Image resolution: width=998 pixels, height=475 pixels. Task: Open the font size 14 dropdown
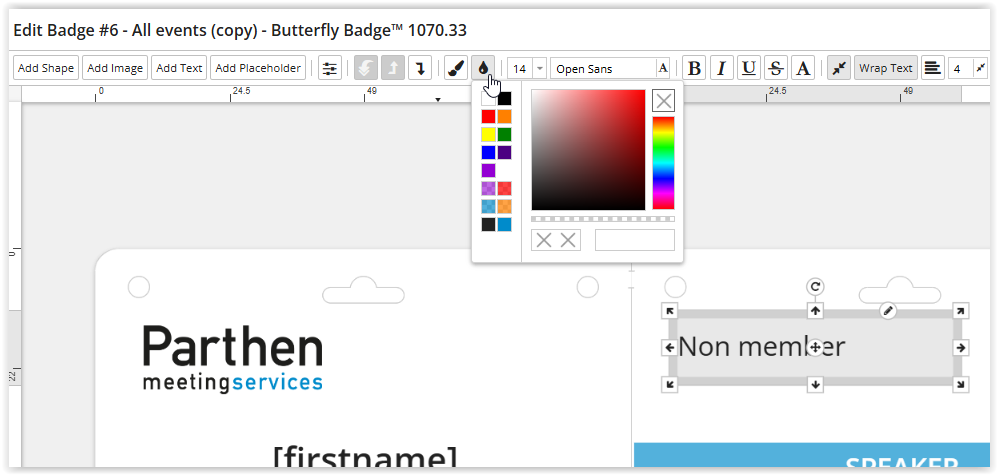point(540,68)
